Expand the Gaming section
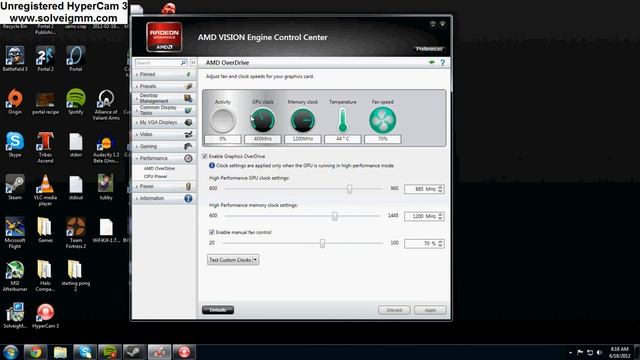The image size is (640, 360). point(164,146)
